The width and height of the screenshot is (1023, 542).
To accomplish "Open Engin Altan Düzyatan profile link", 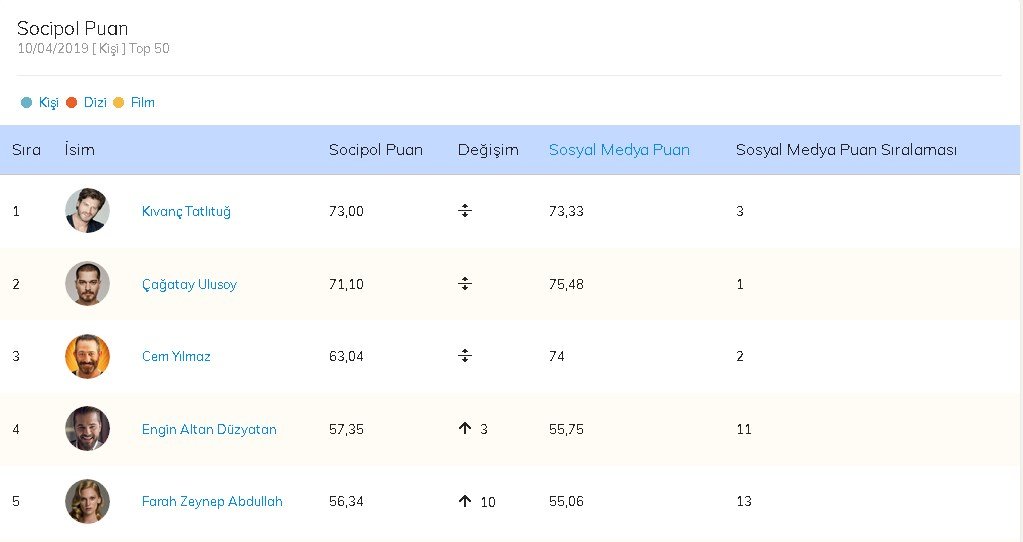I will tap(209, 429).
